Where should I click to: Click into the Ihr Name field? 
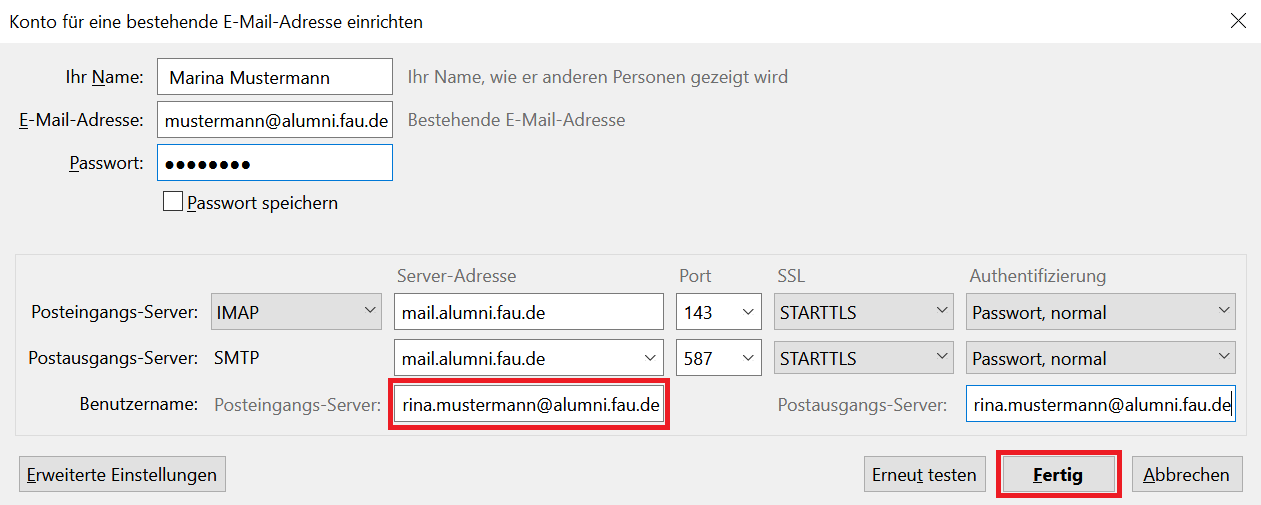pyautogui.click(x=275, y=77)
